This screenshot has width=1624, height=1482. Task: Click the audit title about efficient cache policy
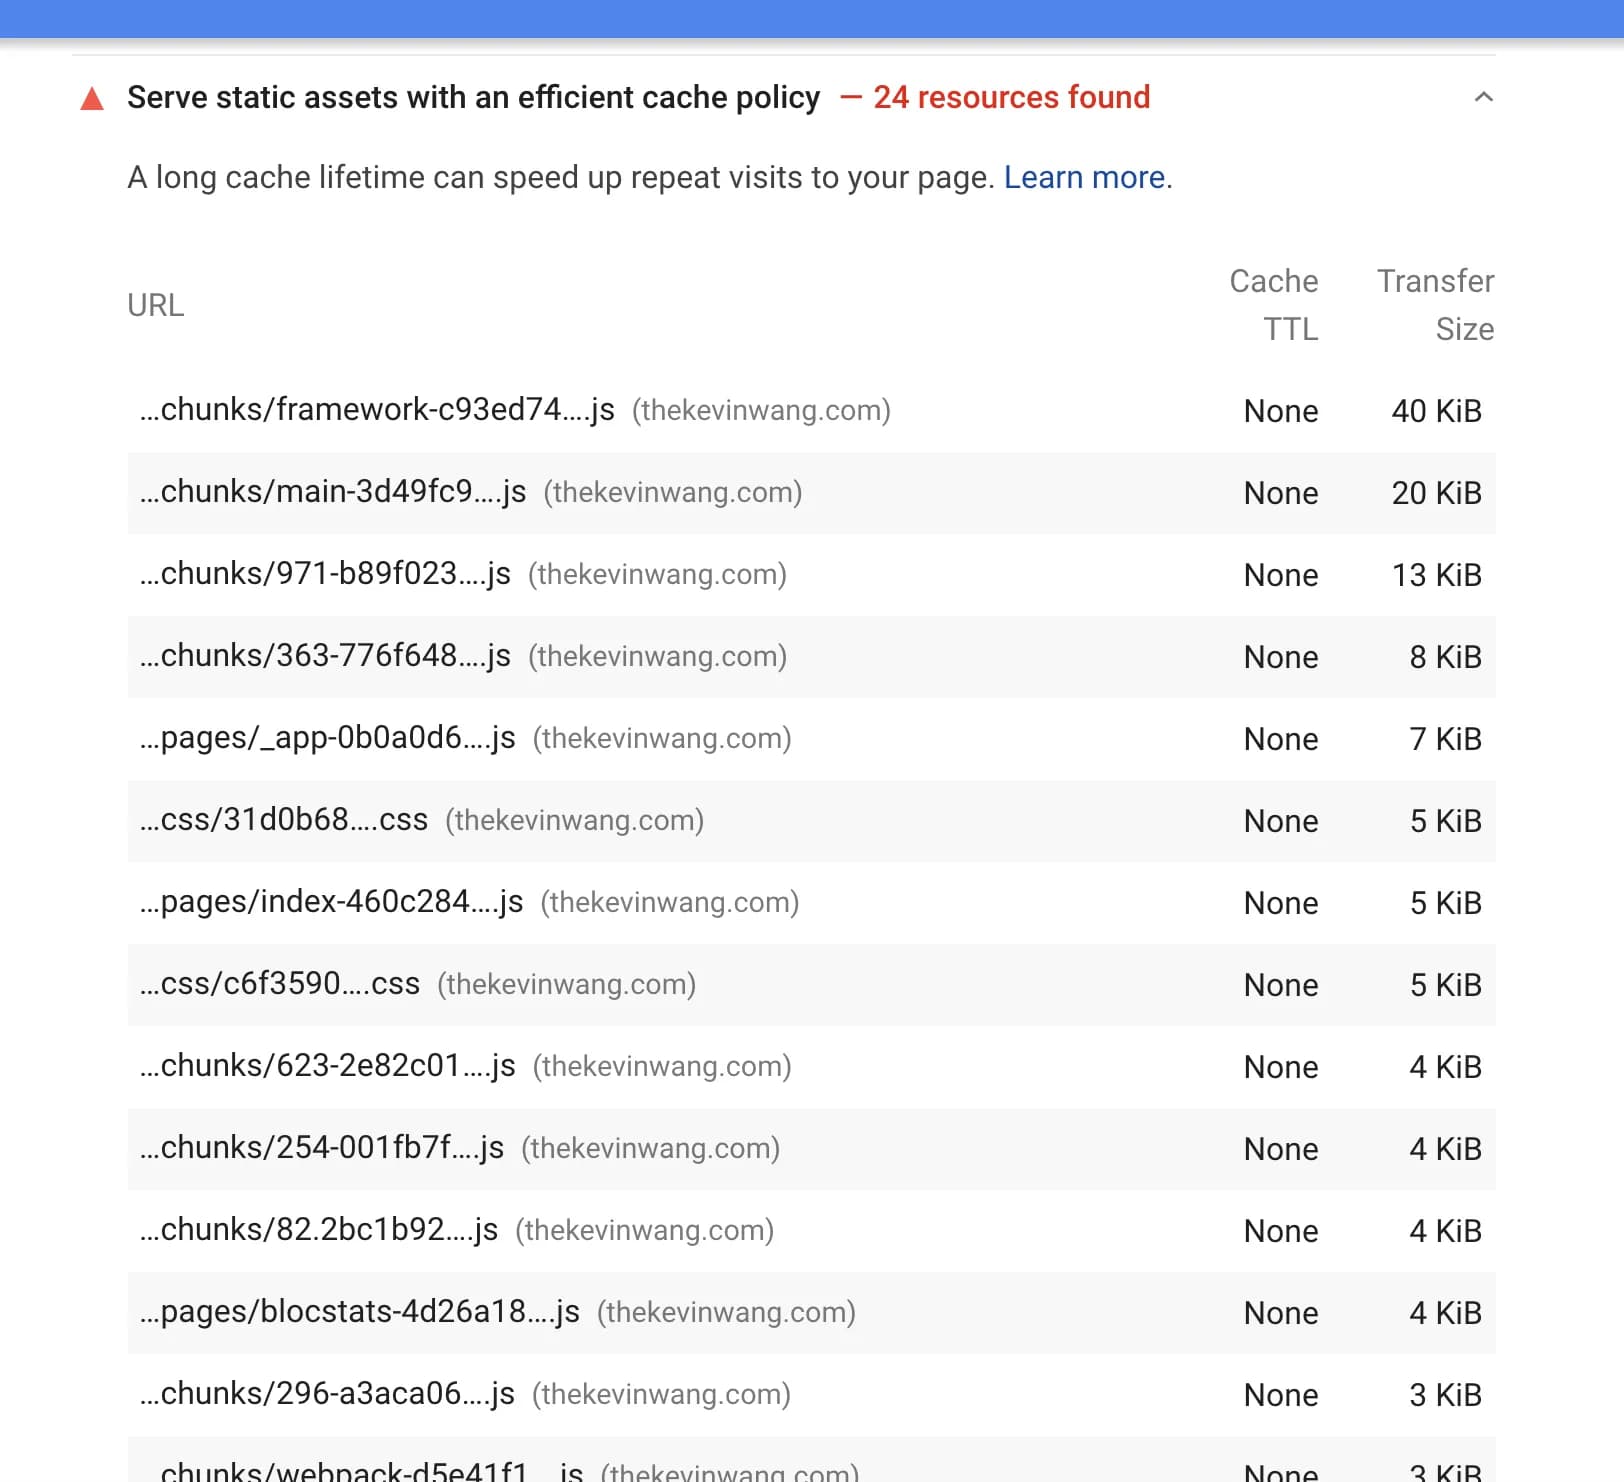click(x=473, y=97)
